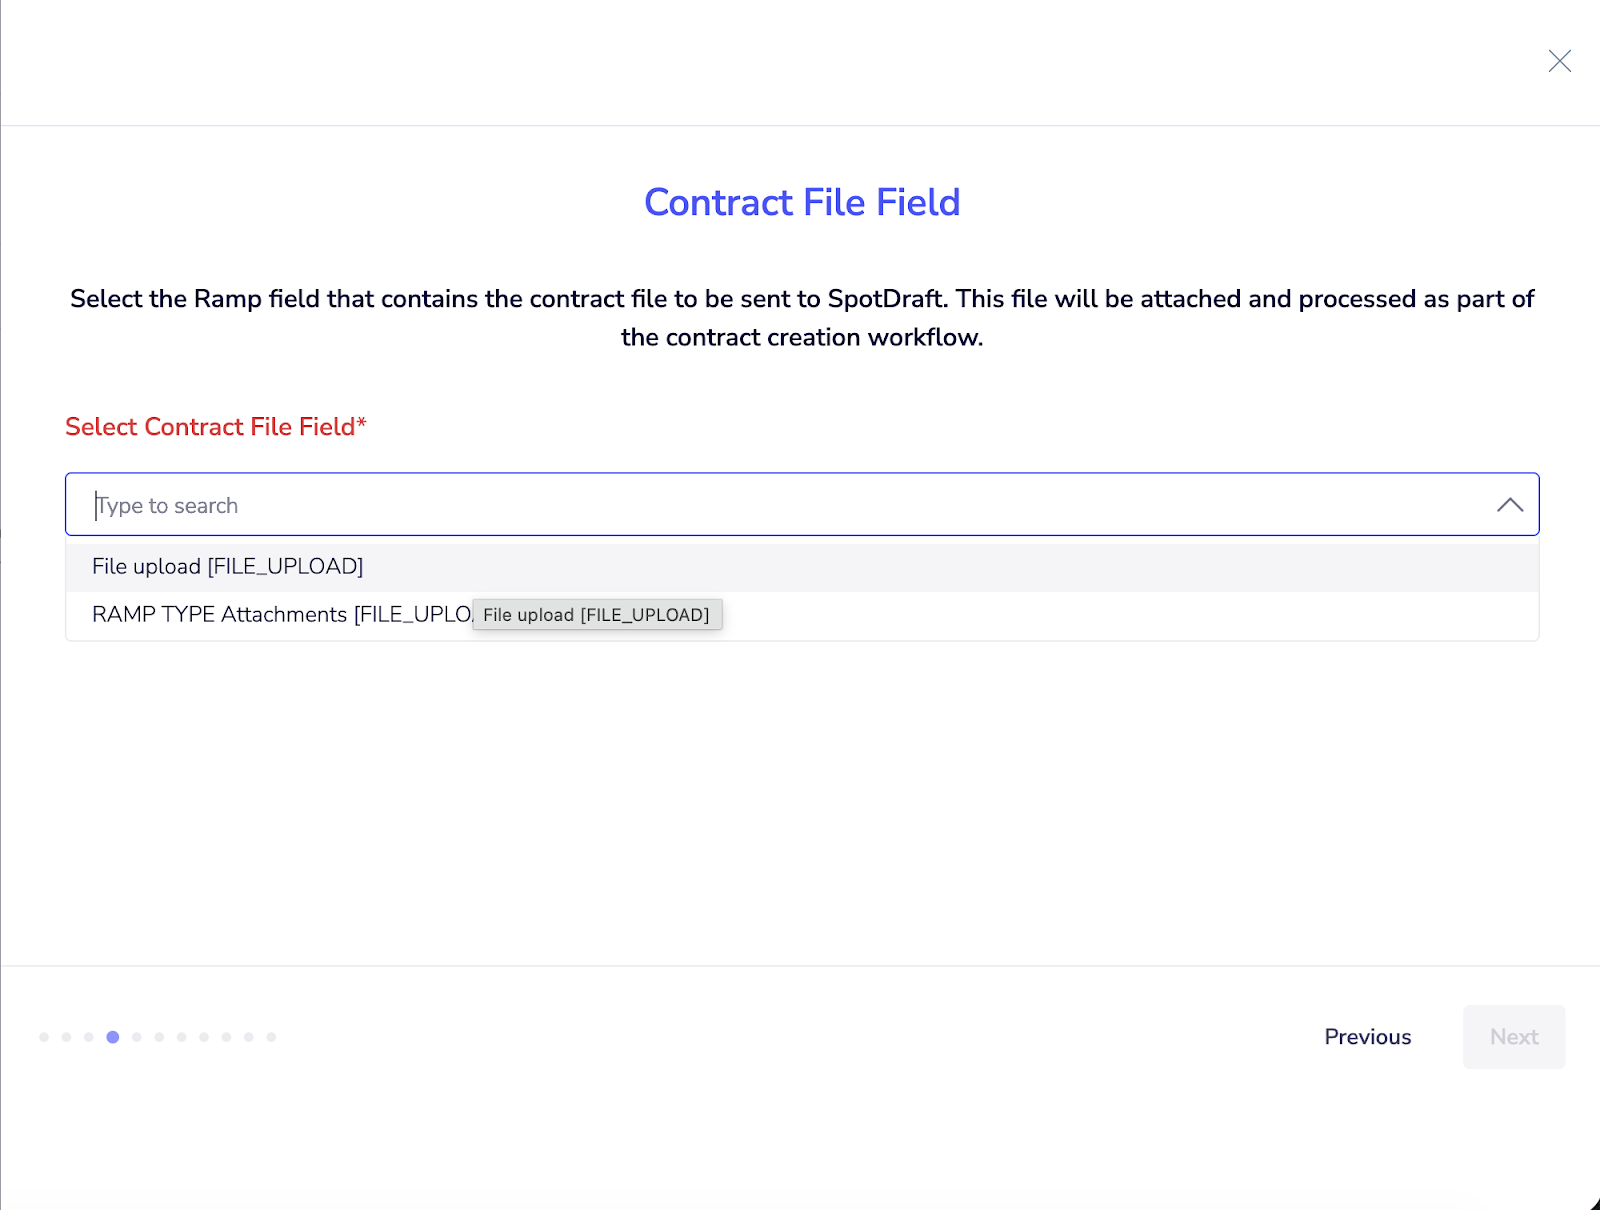Jump to the seventh step dot

point(182,1037)
